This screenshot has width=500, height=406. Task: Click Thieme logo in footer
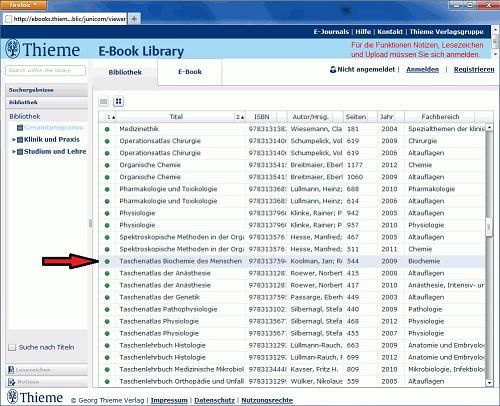(35, 397)
